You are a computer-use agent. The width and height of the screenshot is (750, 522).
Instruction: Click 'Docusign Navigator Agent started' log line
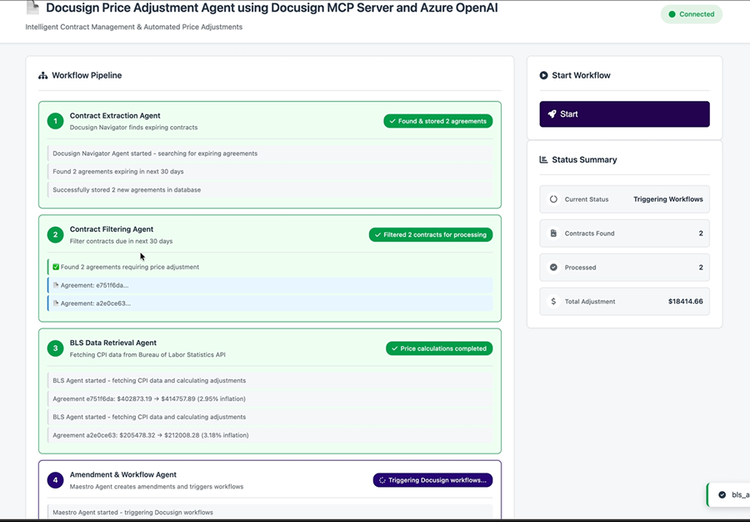click(270, 154)
